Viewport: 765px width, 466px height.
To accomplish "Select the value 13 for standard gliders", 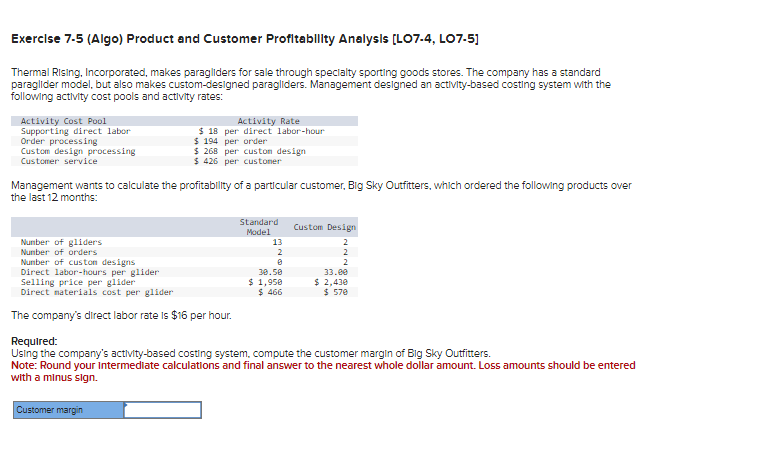I will (277, 242).
